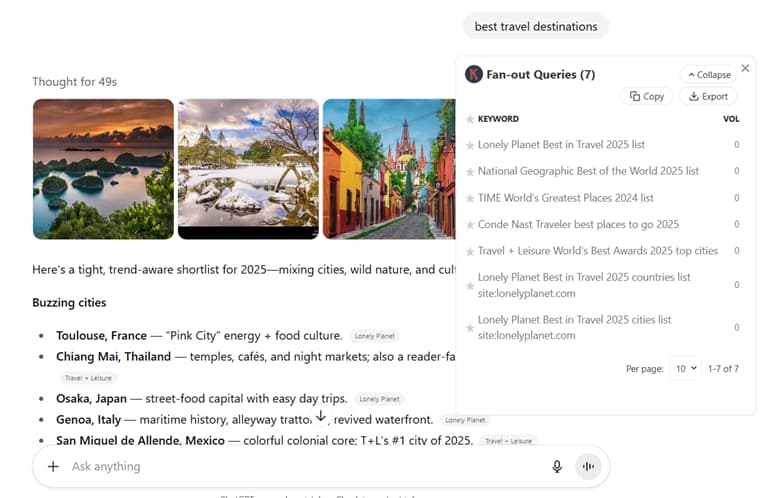
Task: Click the plus attach icon in chat box
Action: click(x=53, y=466)
